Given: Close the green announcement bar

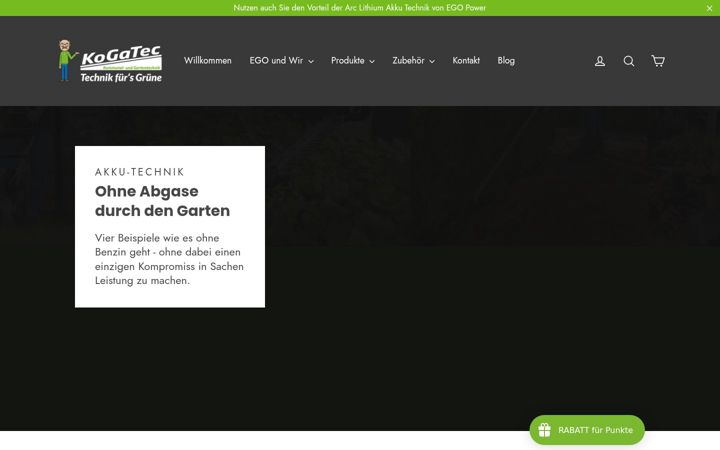Looking at the screenshot, I should [709, 8].
